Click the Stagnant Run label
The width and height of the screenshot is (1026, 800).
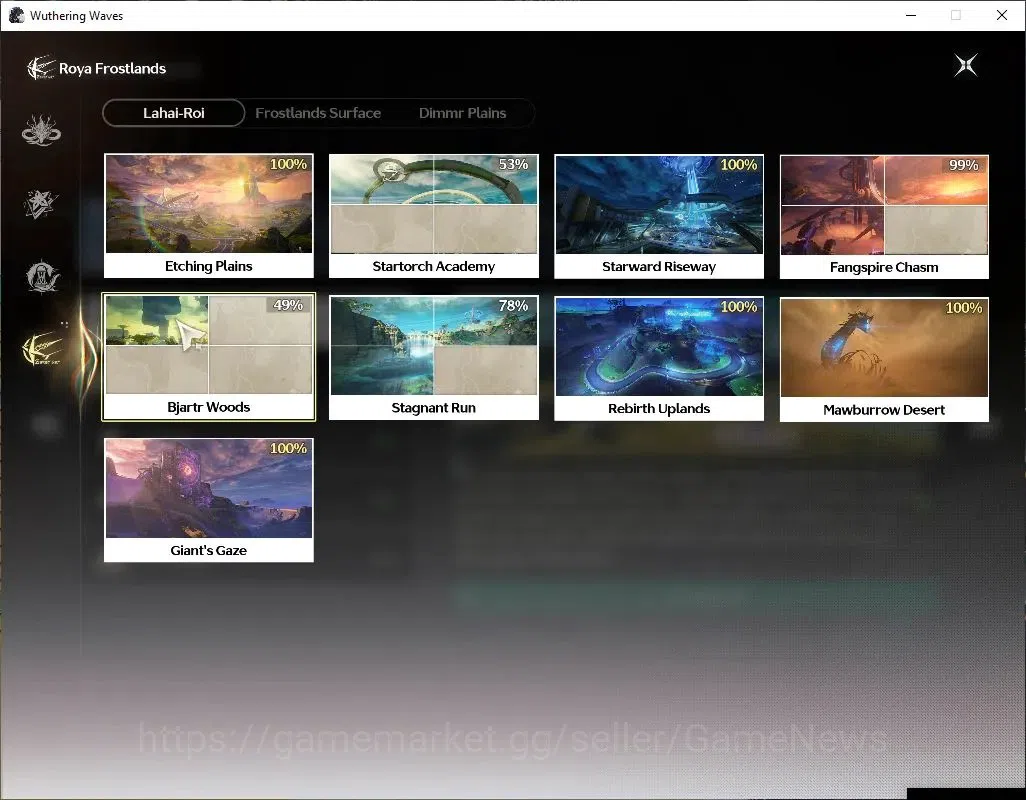pyautogui.click(x=434, y=408)
